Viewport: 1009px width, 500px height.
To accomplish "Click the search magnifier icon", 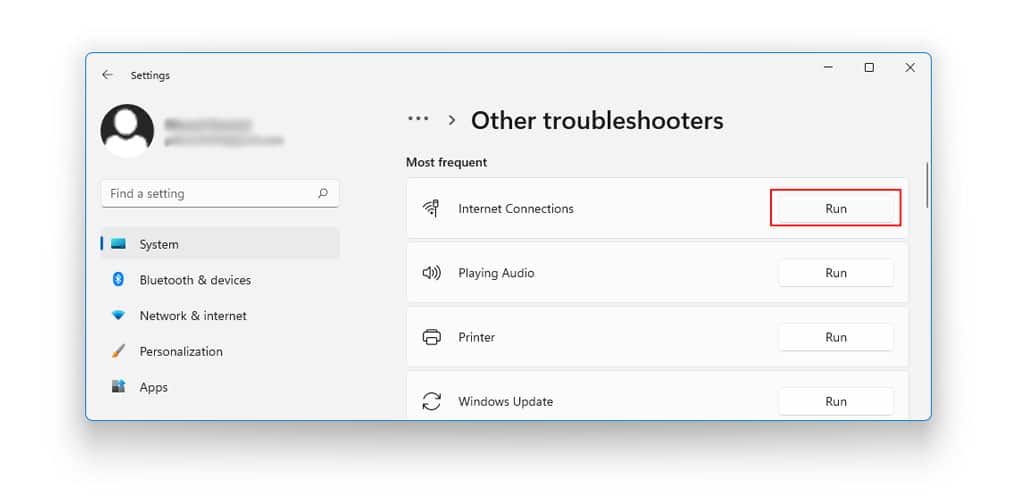I will click(x=323, y=193).
